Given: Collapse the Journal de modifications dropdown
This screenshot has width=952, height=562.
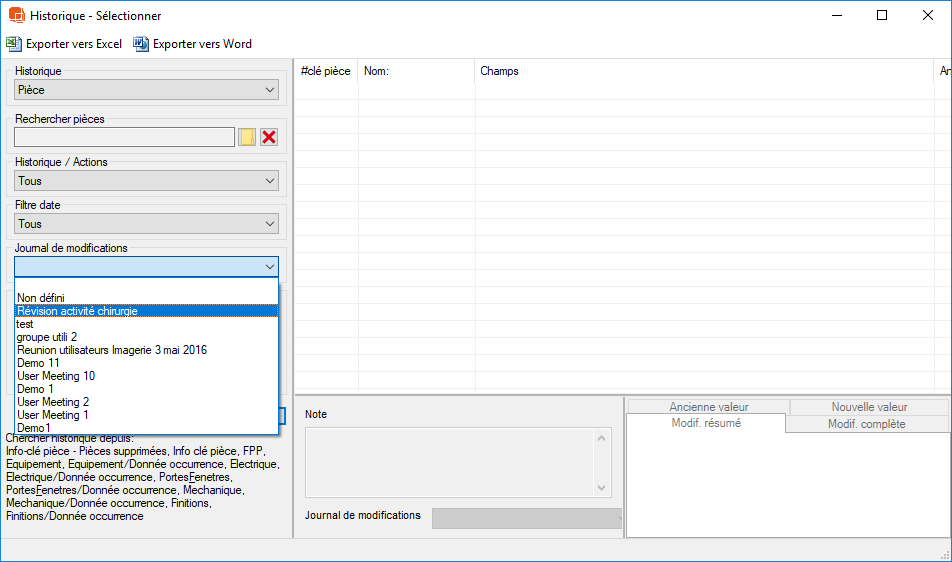Looking at the screenshot, I should pos(270,267).
